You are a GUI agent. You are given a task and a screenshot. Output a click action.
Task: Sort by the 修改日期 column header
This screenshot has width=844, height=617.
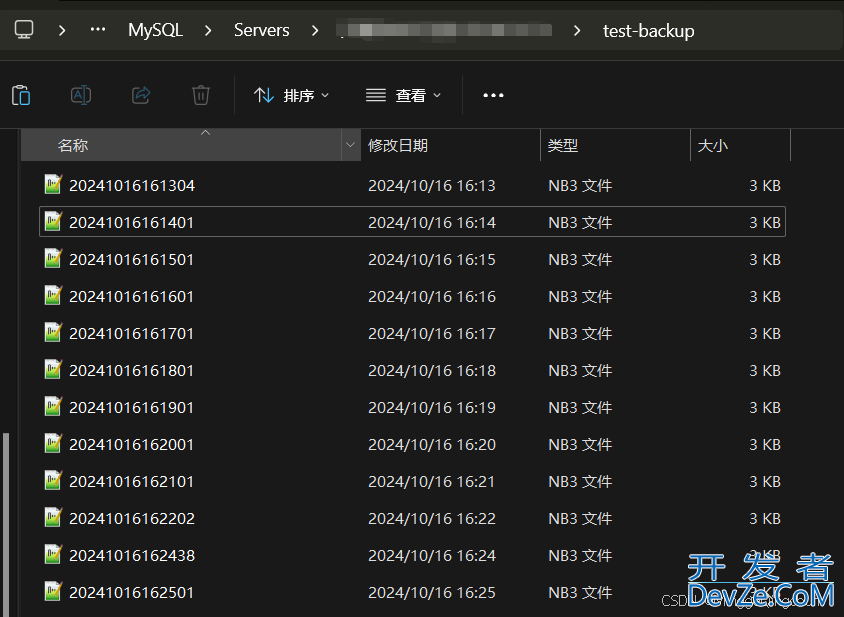[451, 145]
